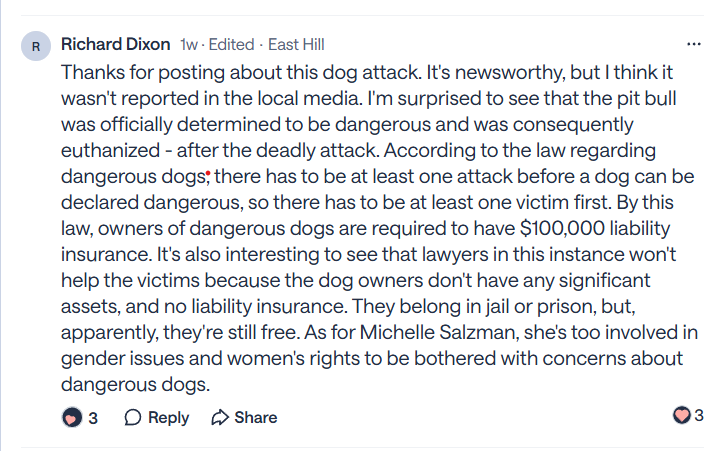Click the 'Edited' label in the header

point(229,45)
